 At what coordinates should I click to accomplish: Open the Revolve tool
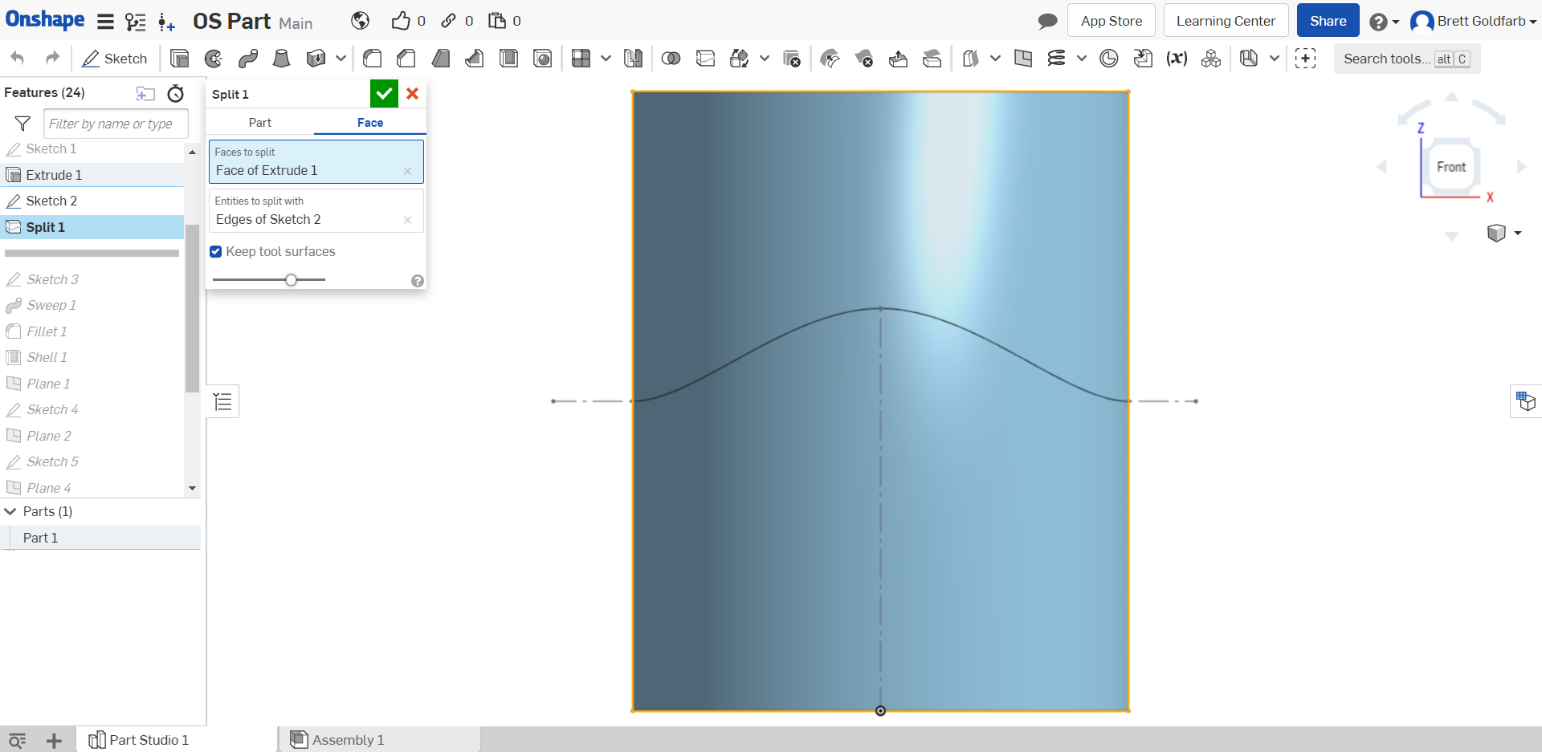pos(213,58)
